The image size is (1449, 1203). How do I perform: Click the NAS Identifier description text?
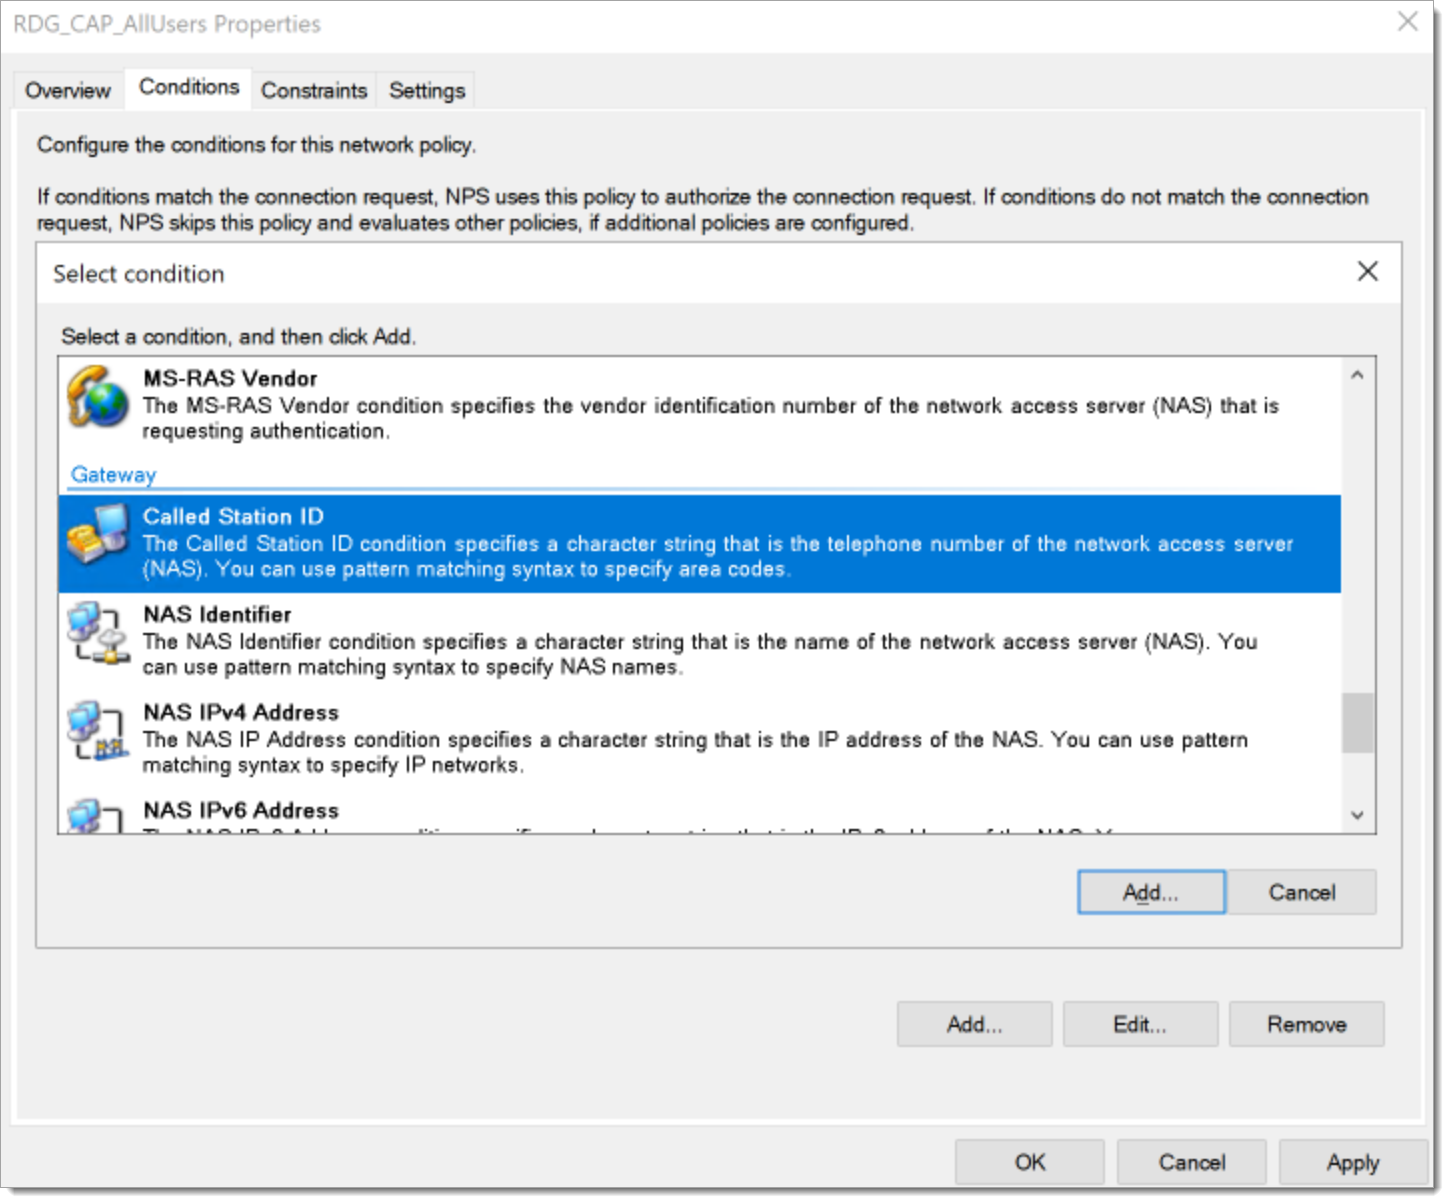700,654
